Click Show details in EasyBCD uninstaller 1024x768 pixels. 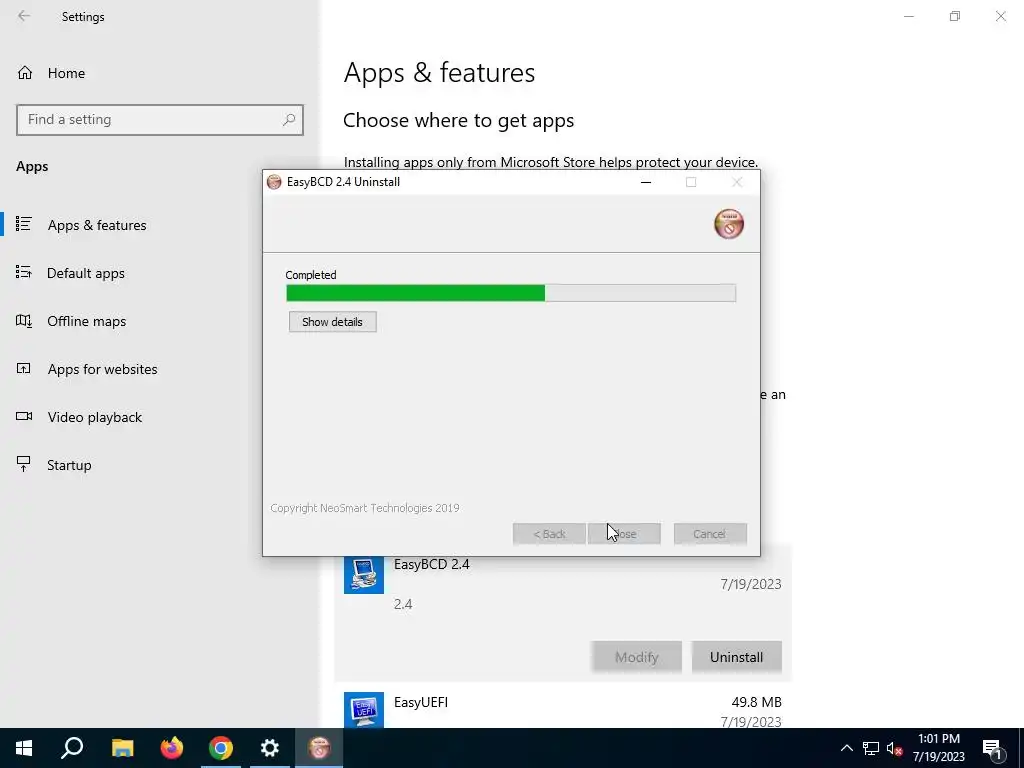pyautogui.click(x=332, y=322)
